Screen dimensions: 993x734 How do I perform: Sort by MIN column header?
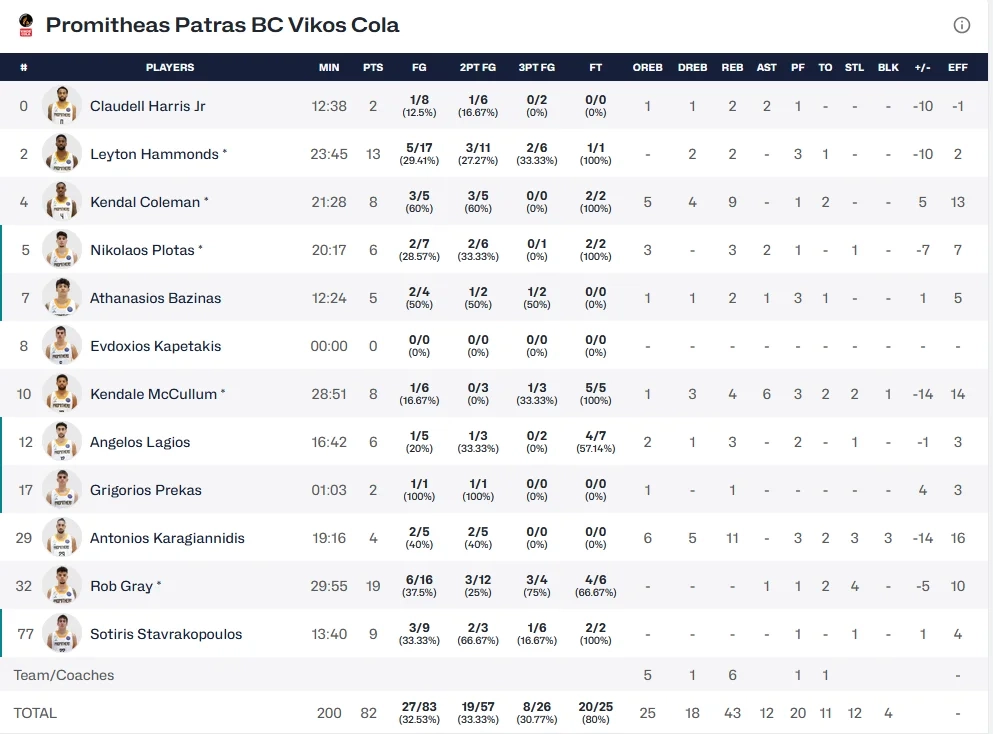(x=329, y=68)
